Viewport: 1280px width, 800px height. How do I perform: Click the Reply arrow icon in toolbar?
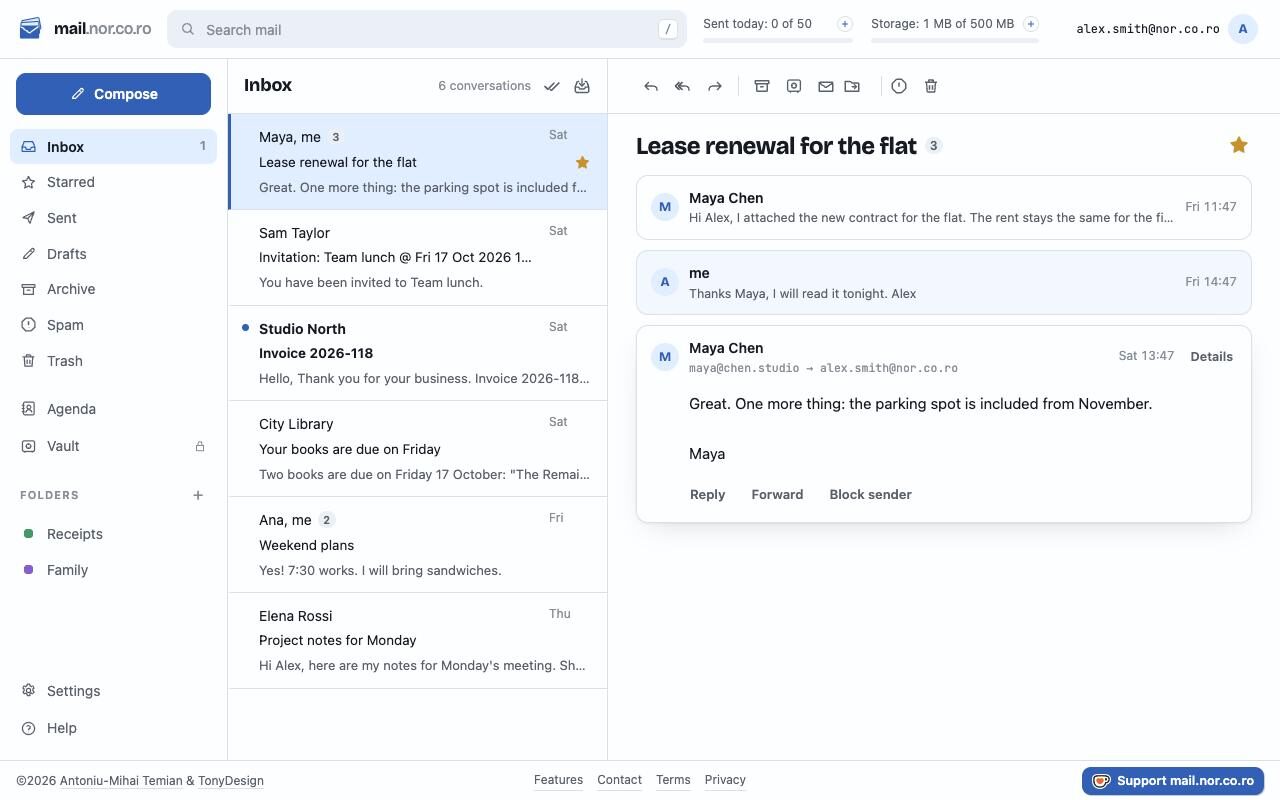click(651, 86)
